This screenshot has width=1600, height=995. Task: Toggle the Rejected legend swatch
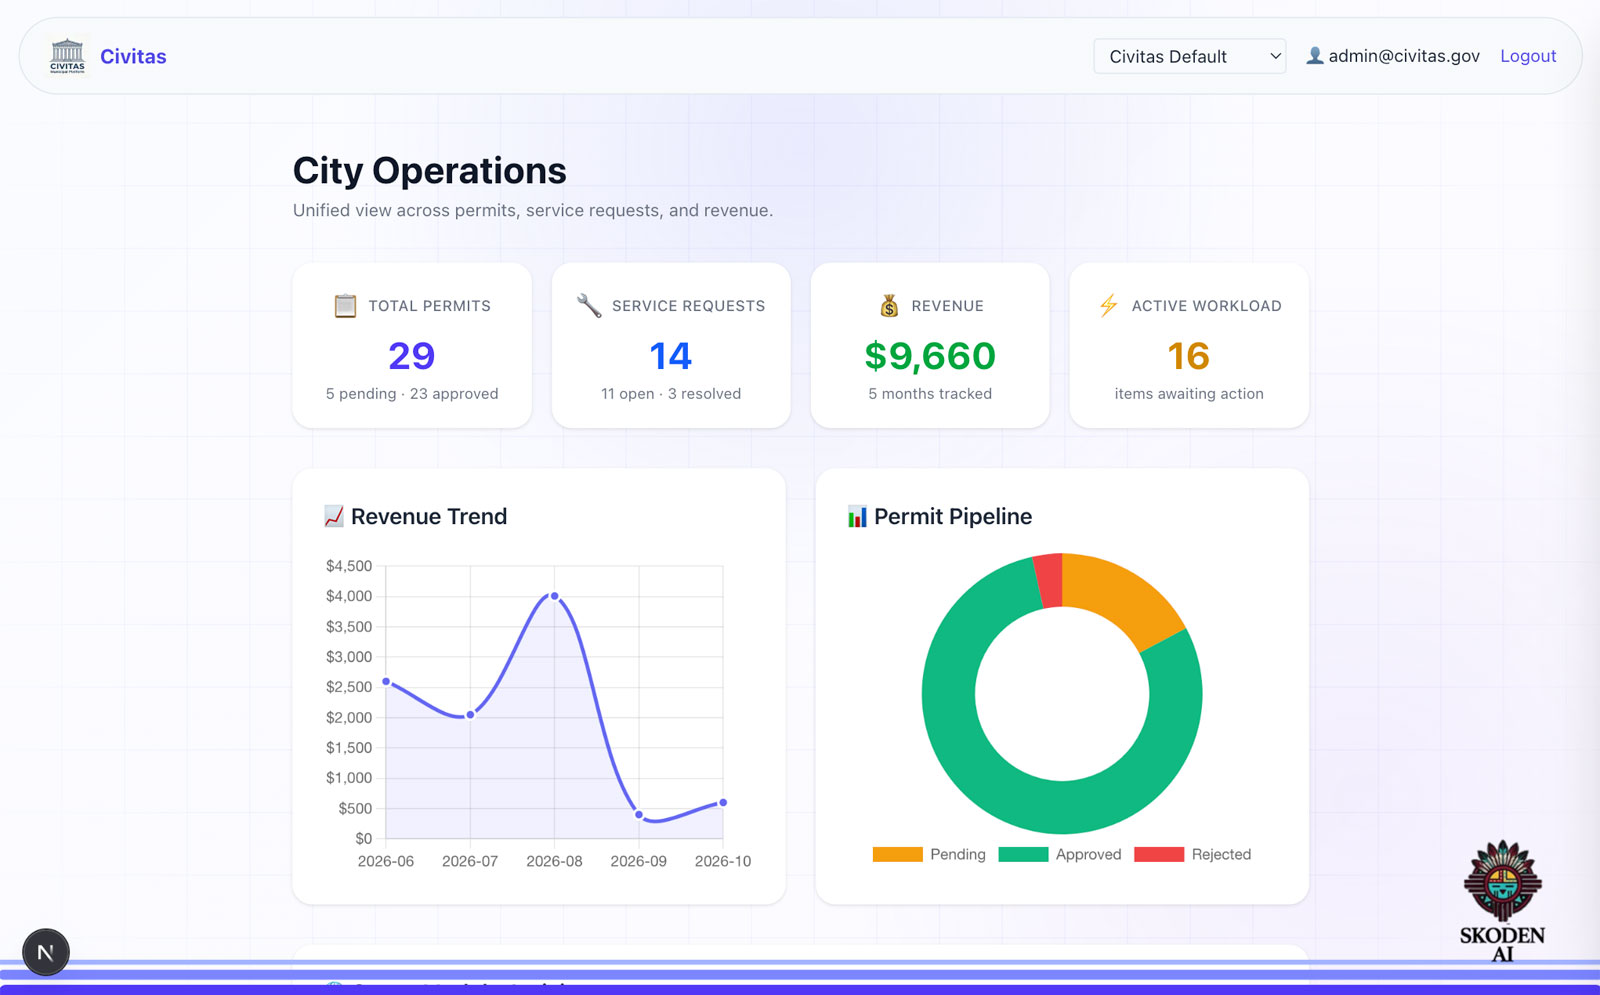point(1159,854)
